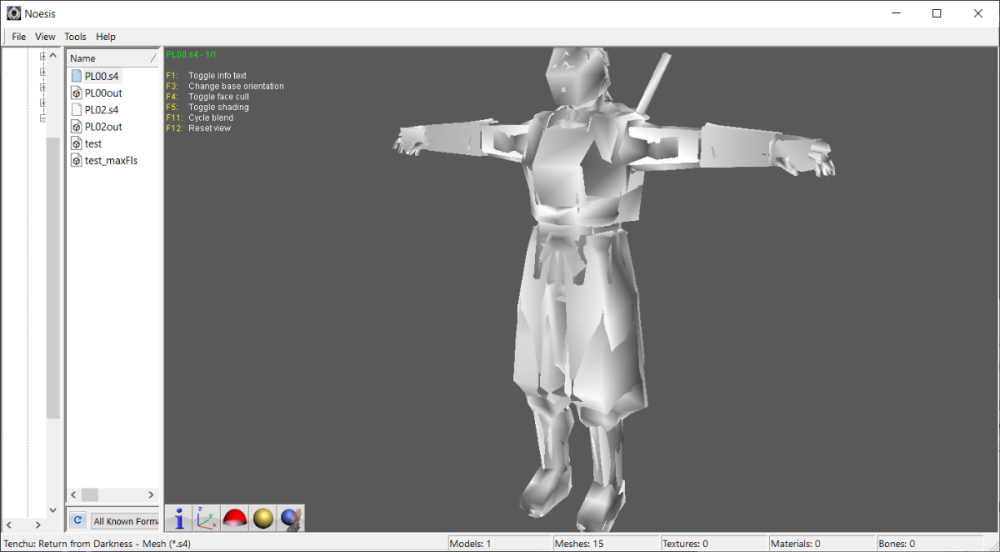Select the test file name
This screenshot has height=552, width=1000.
[93, 143]
